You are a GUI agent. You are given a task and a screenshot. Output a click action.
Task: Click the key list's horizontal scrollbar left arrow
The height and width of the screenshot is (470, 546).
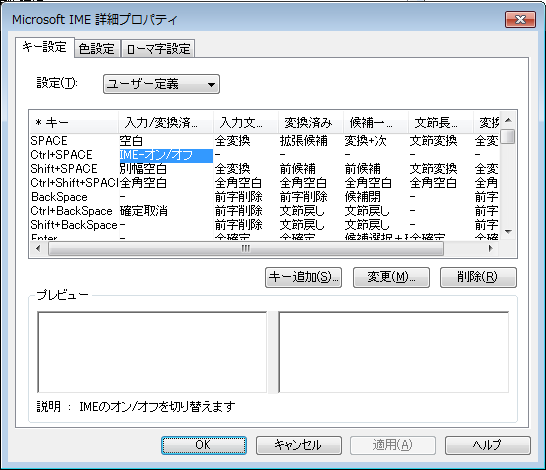pyautogui.click(x=38, y=249)
